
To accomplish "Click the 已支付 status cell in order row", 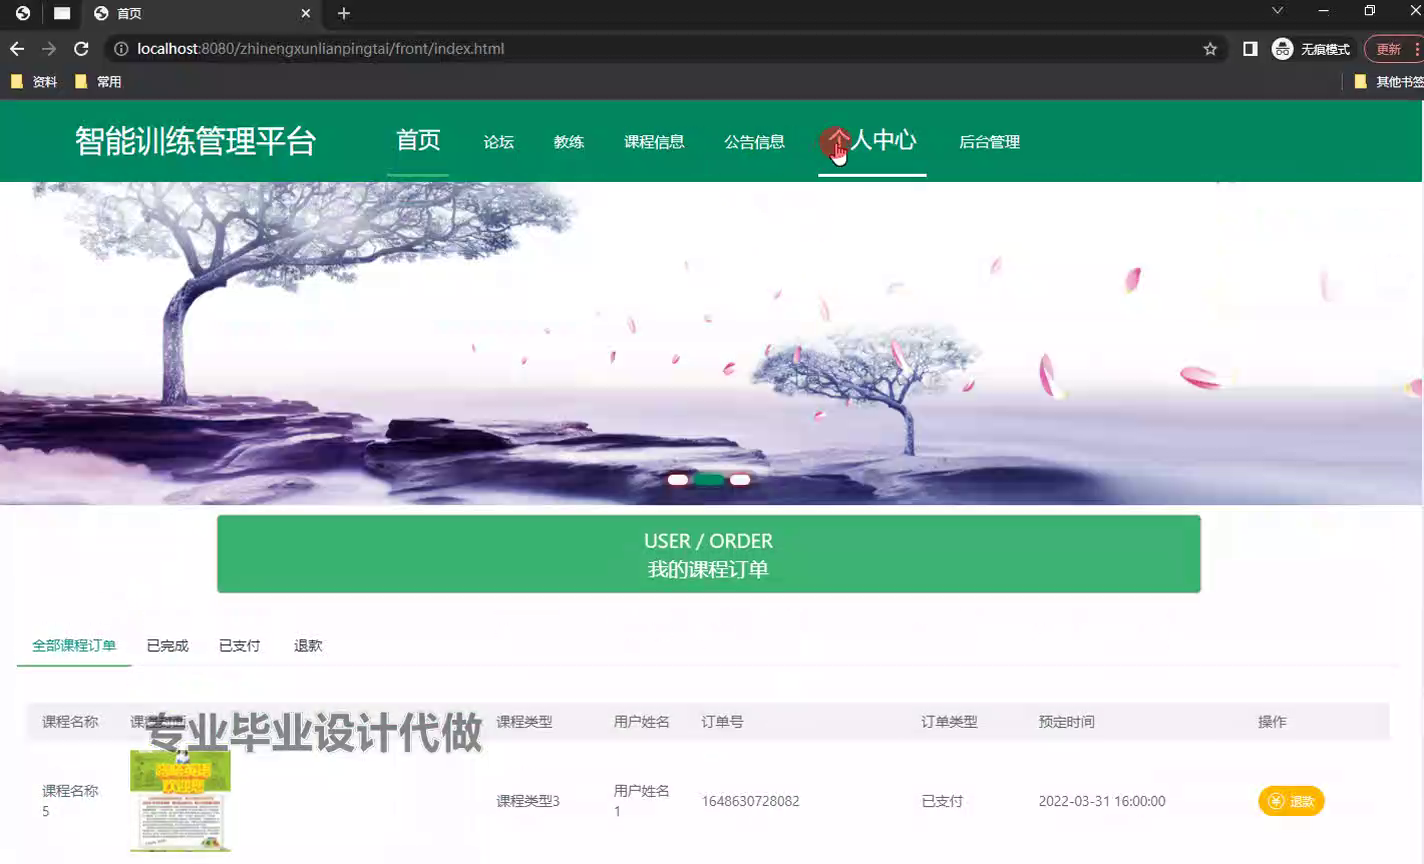I will (942, 801).
